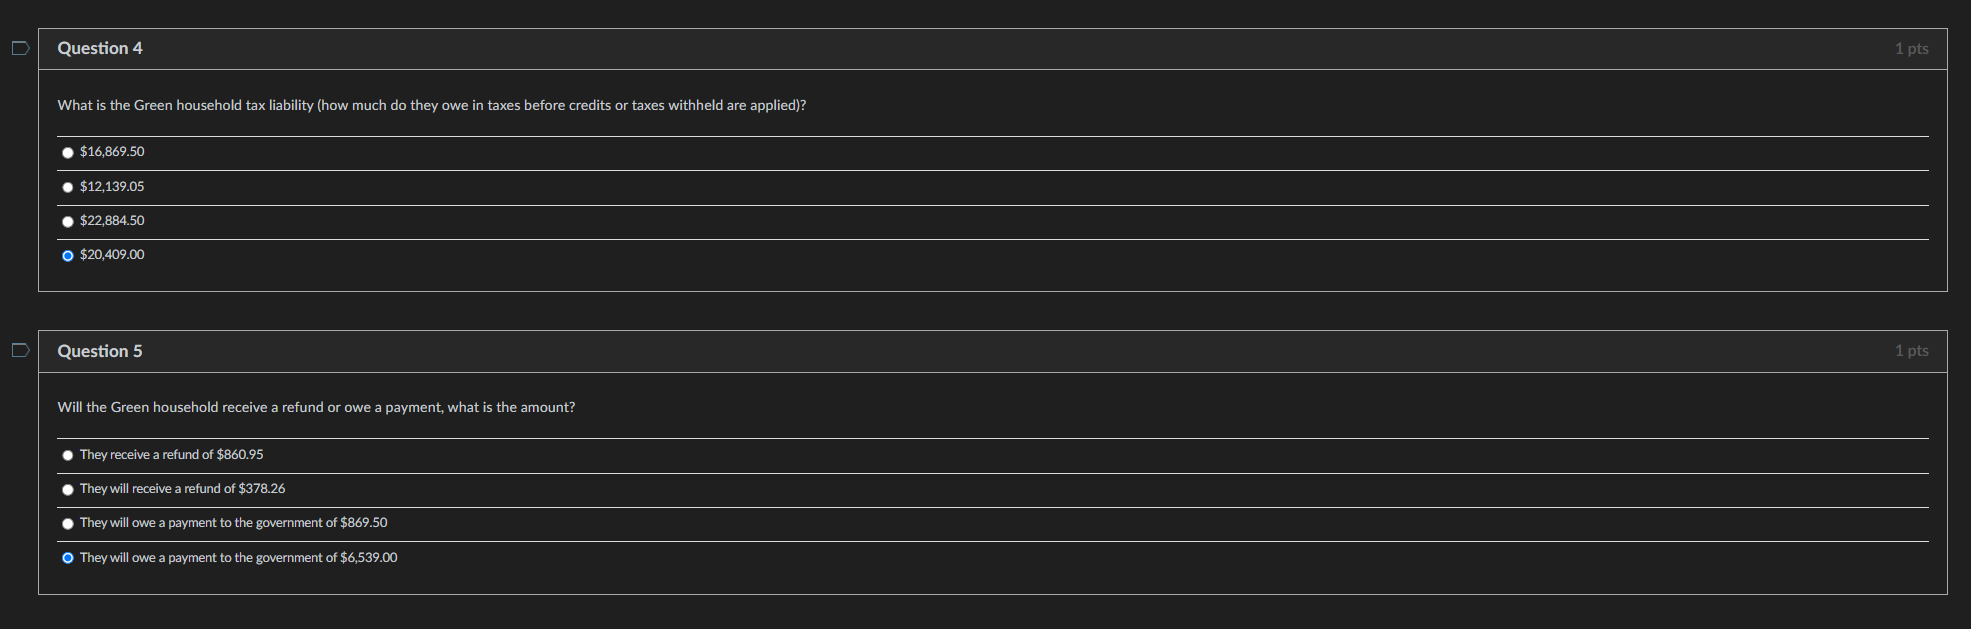
Task: Select the owe $6,539.00 payment answer
Action: click(x=67, y=558)
